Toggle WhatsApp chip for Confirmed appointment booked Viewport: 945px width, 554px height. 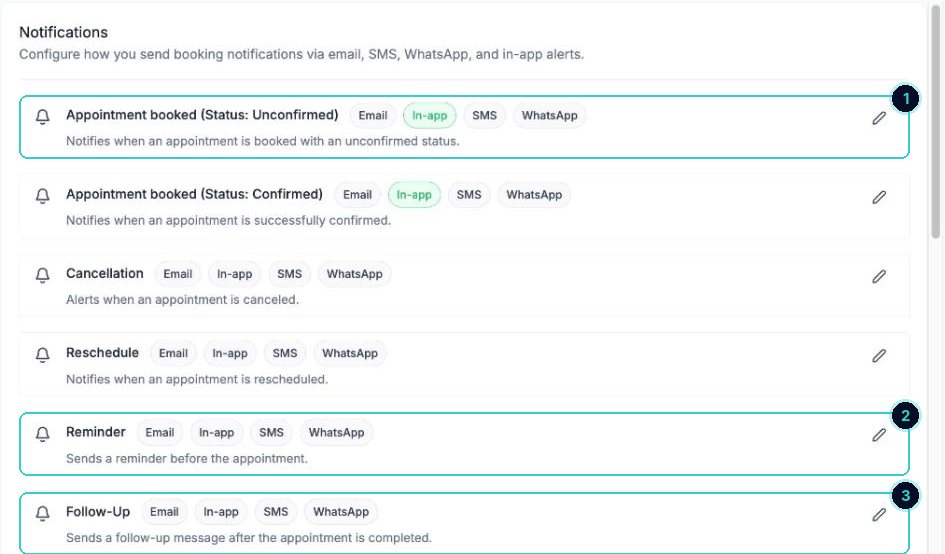pos(534,195)
